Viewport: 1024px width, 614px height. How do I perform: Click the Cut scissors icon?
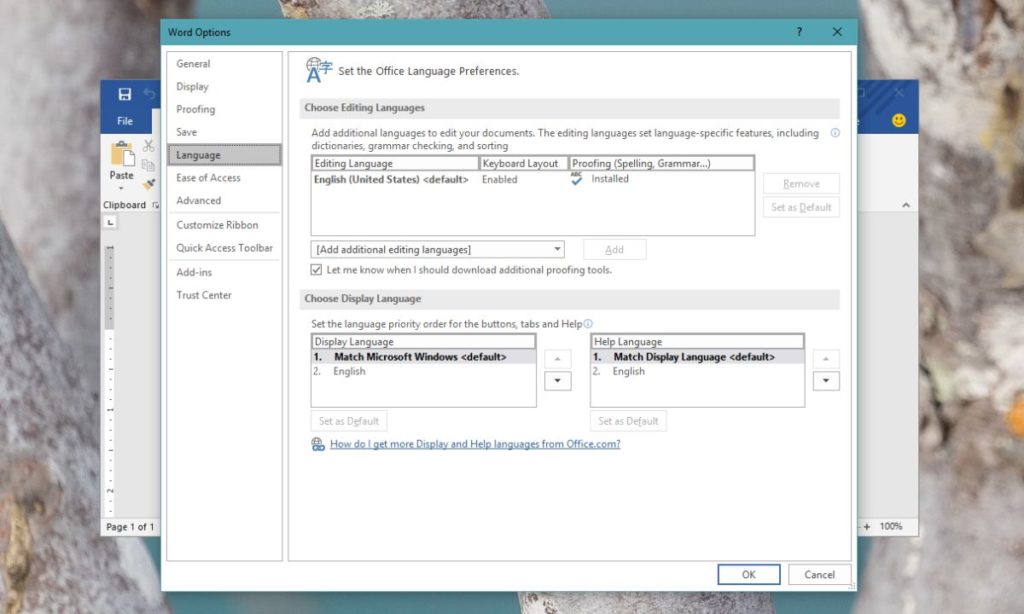pyautogui.click(x=148, y=146)
